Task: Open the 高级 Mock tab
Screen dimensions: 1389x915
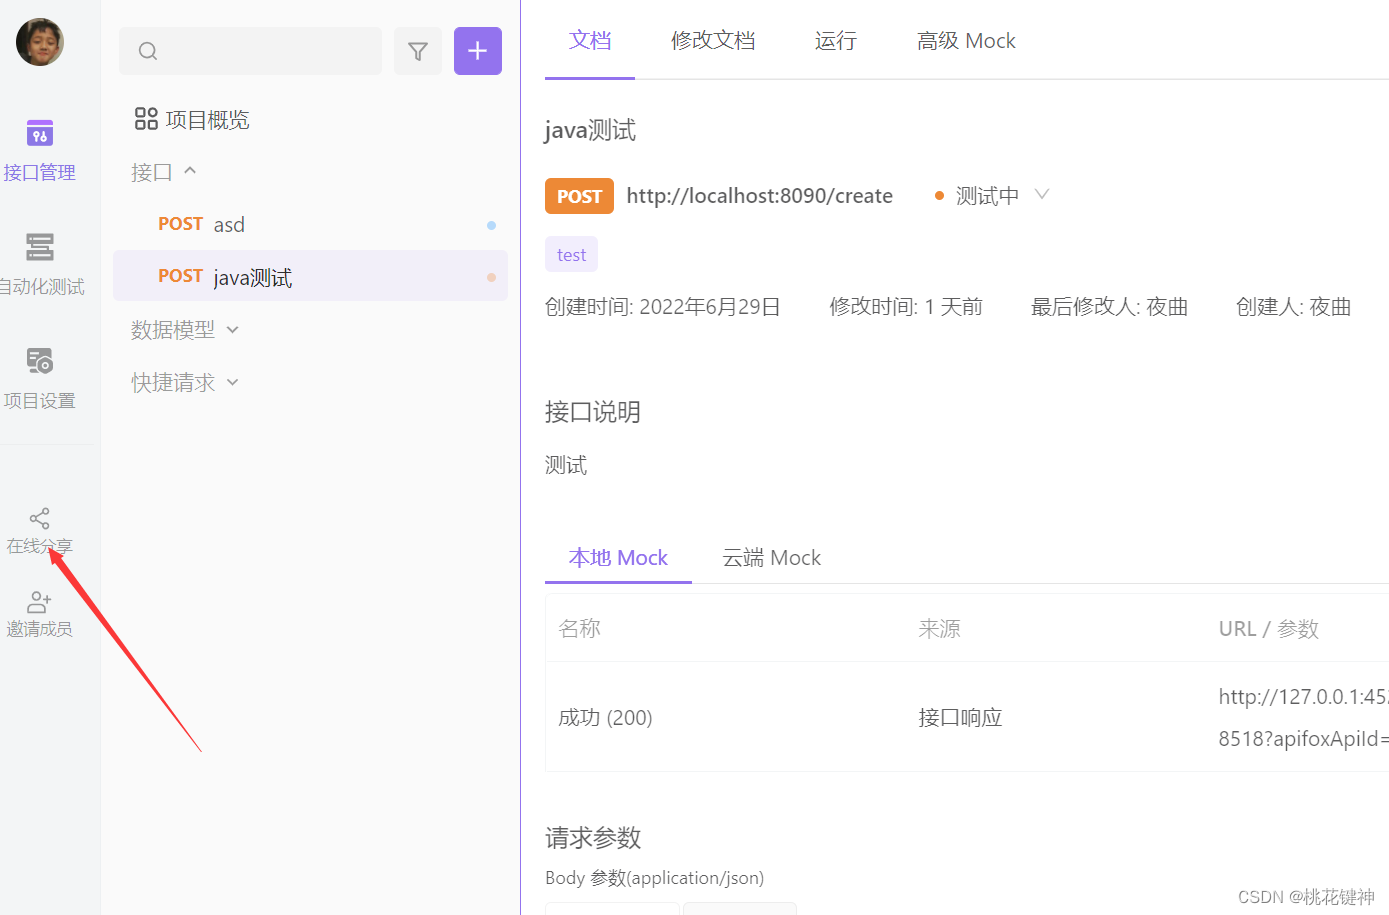Action: [x=966, y=41]
